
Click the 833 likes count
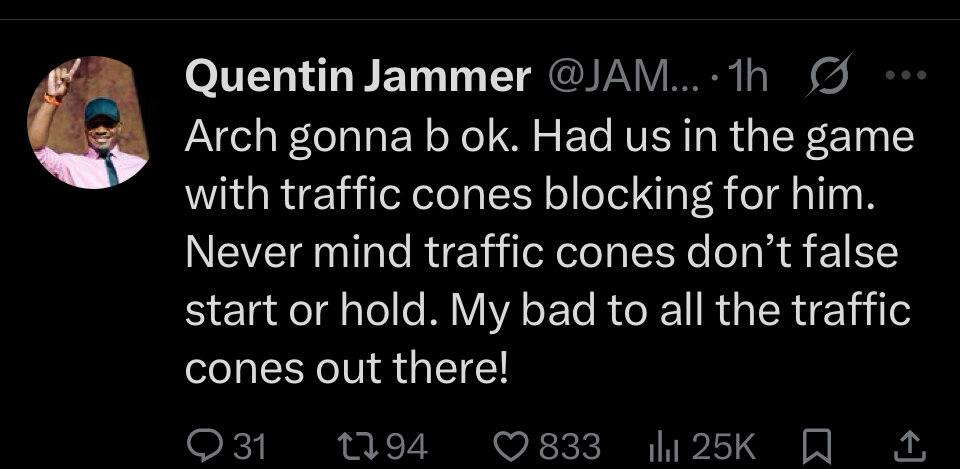pos(569,445)
